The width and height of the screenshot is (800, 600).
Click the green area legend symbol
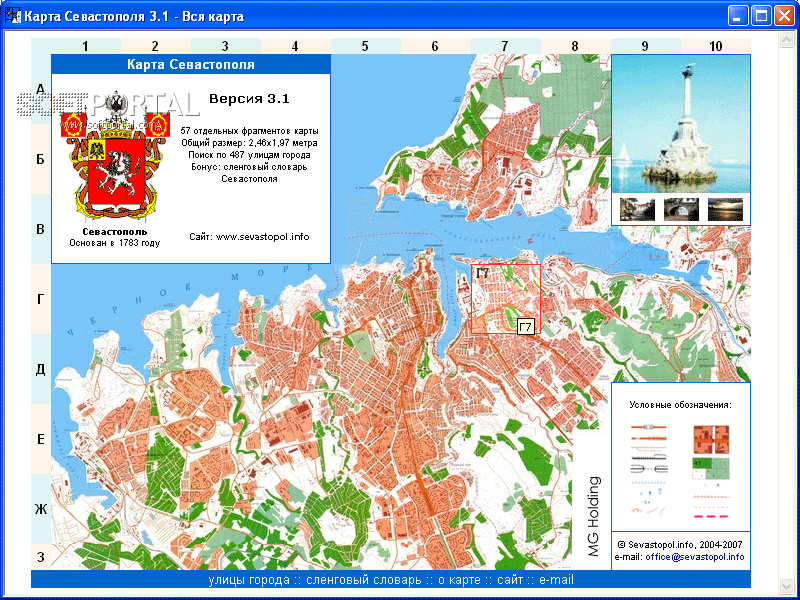pos(711,469)
